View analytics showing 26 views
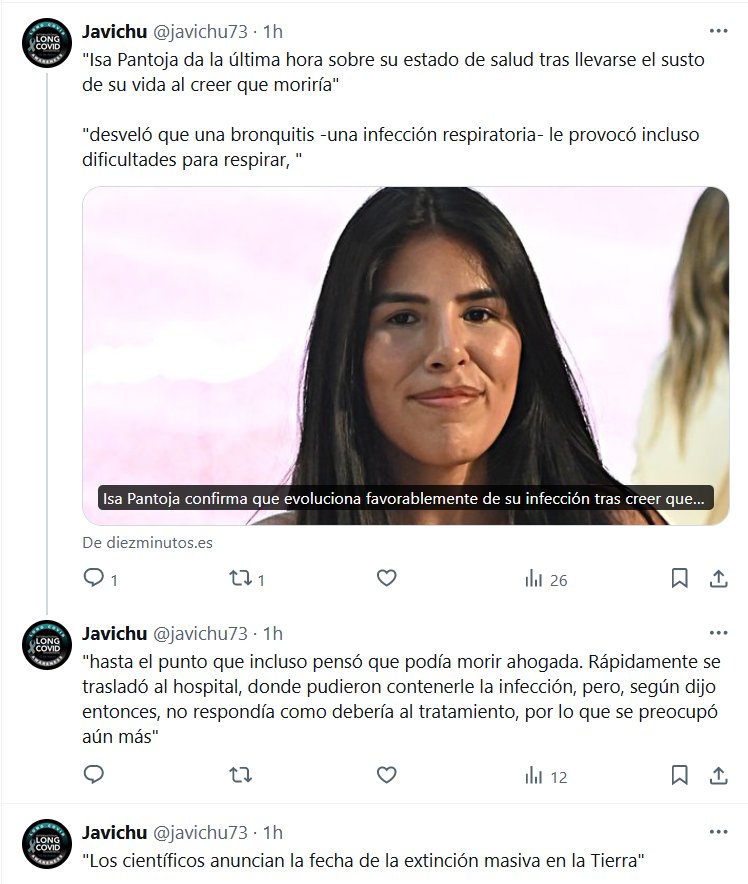 pyautogui.click(x=546, y=579)
